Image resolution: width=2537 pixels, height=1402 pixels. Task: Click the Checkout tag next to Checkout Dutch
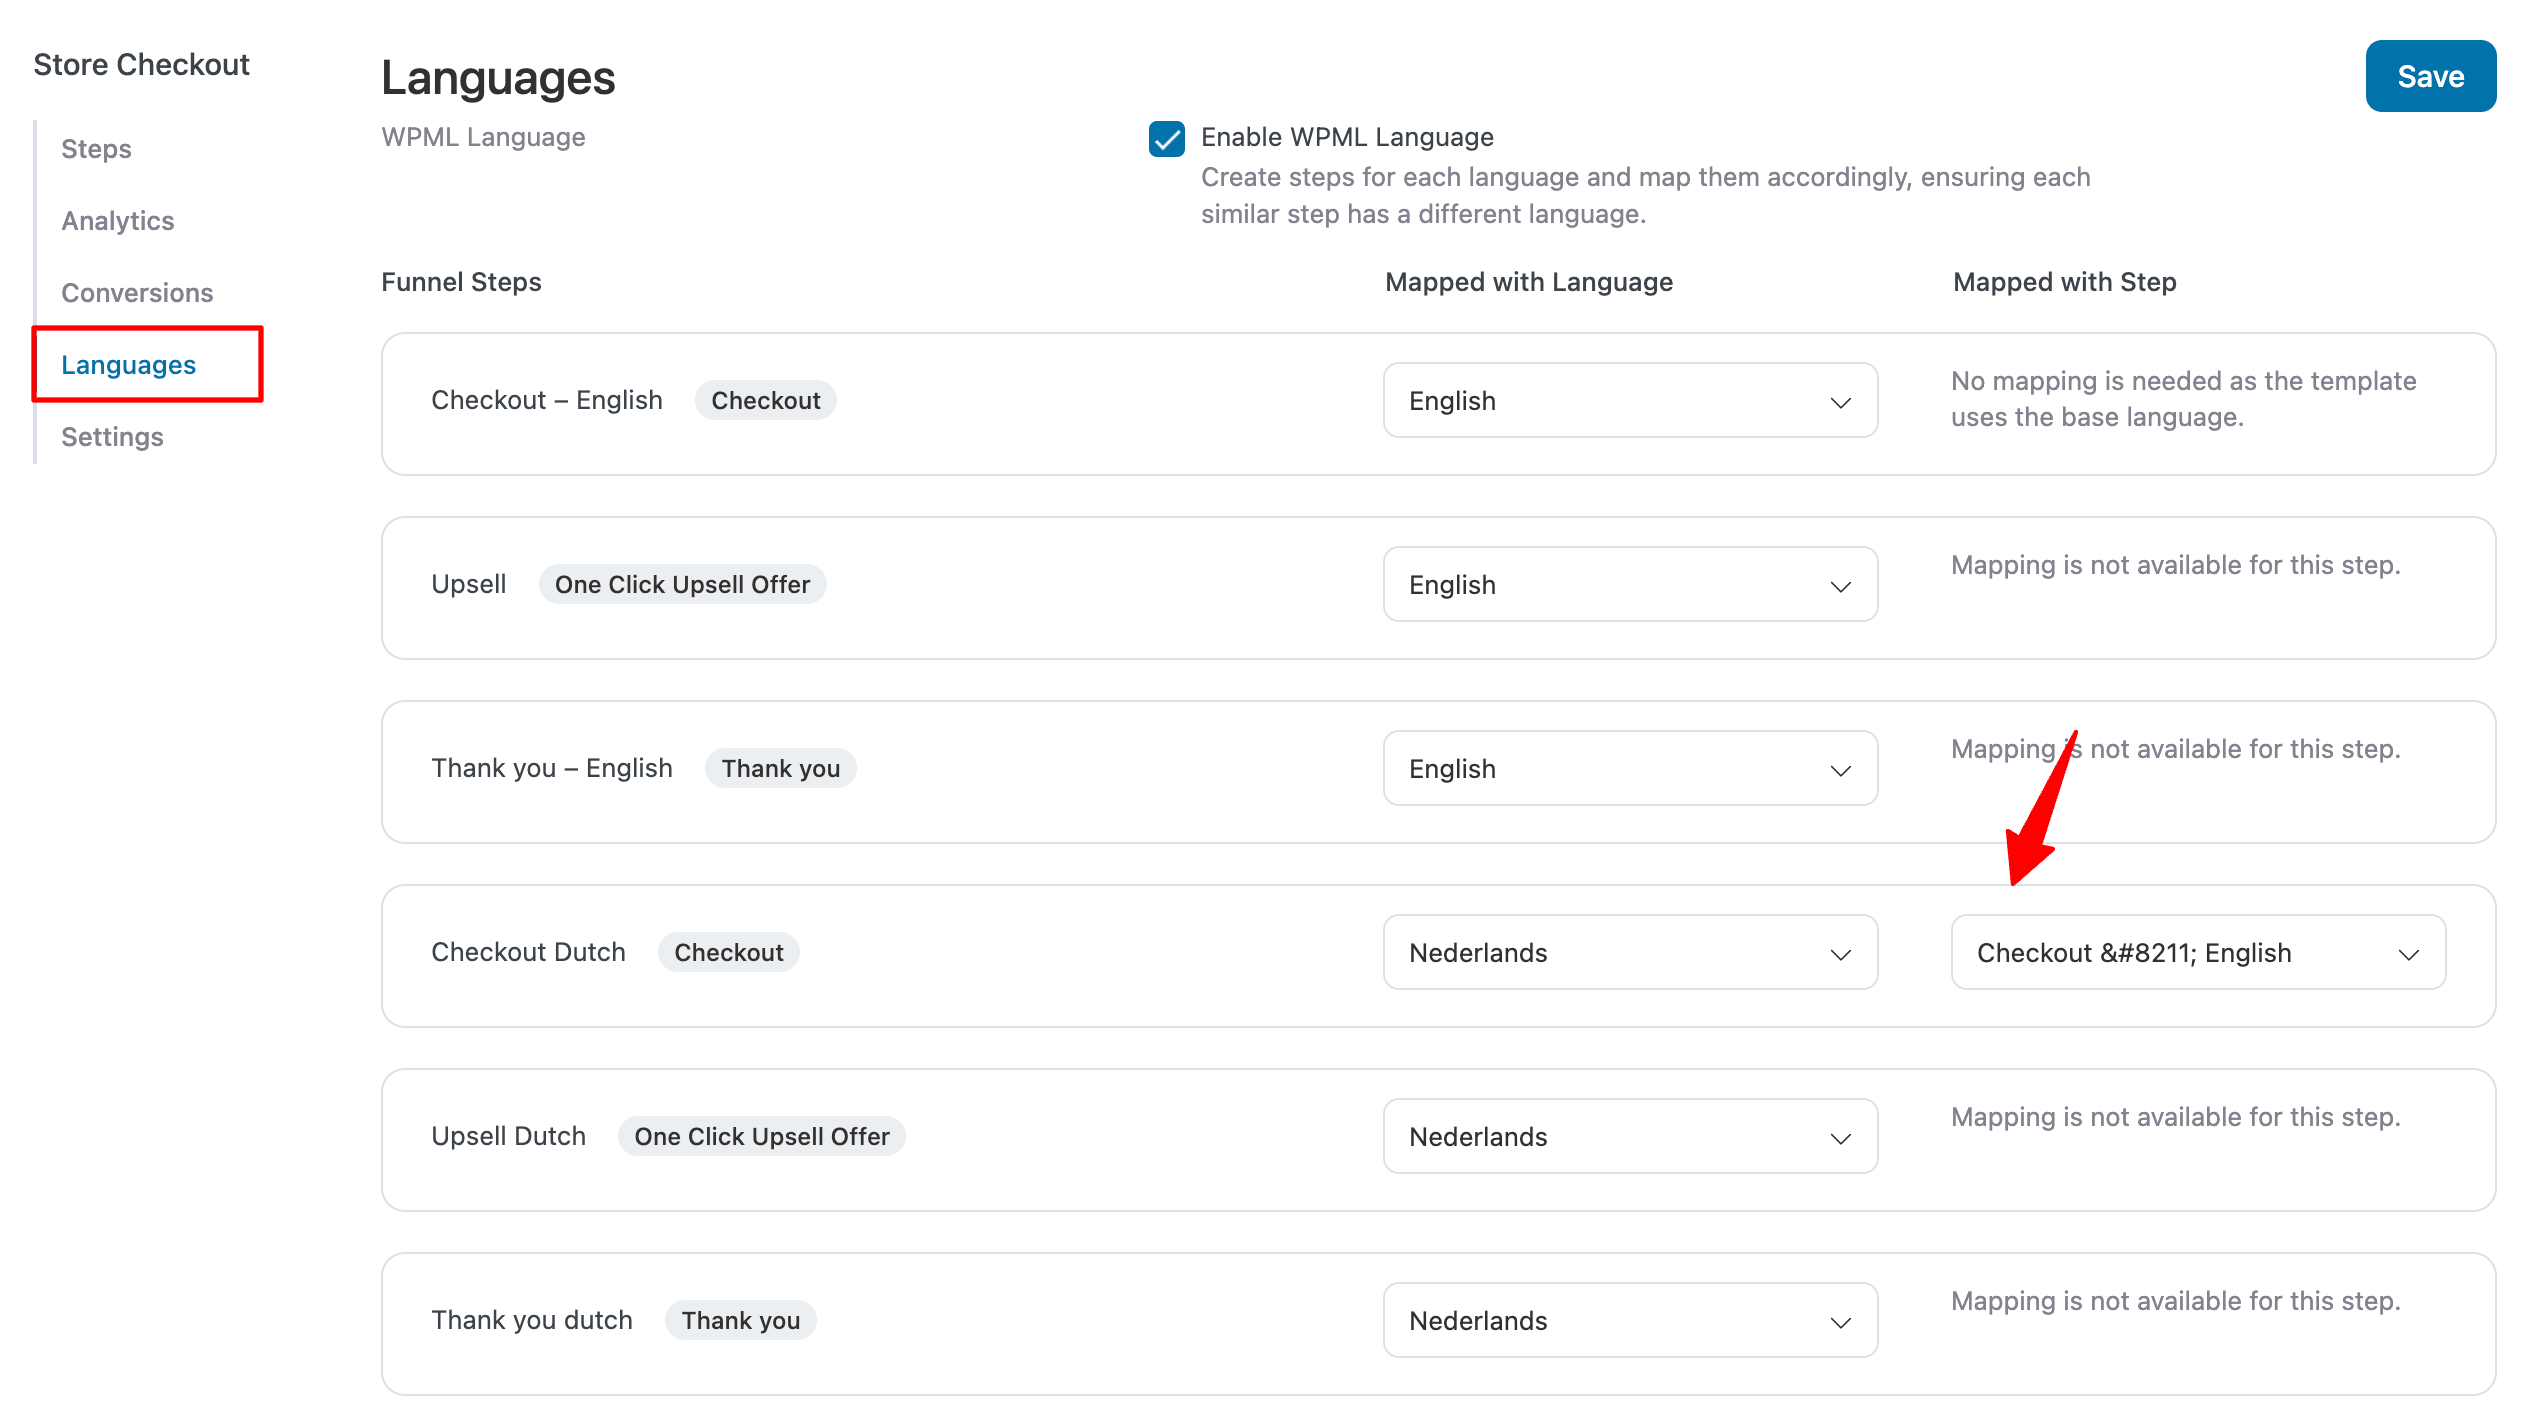729,951
